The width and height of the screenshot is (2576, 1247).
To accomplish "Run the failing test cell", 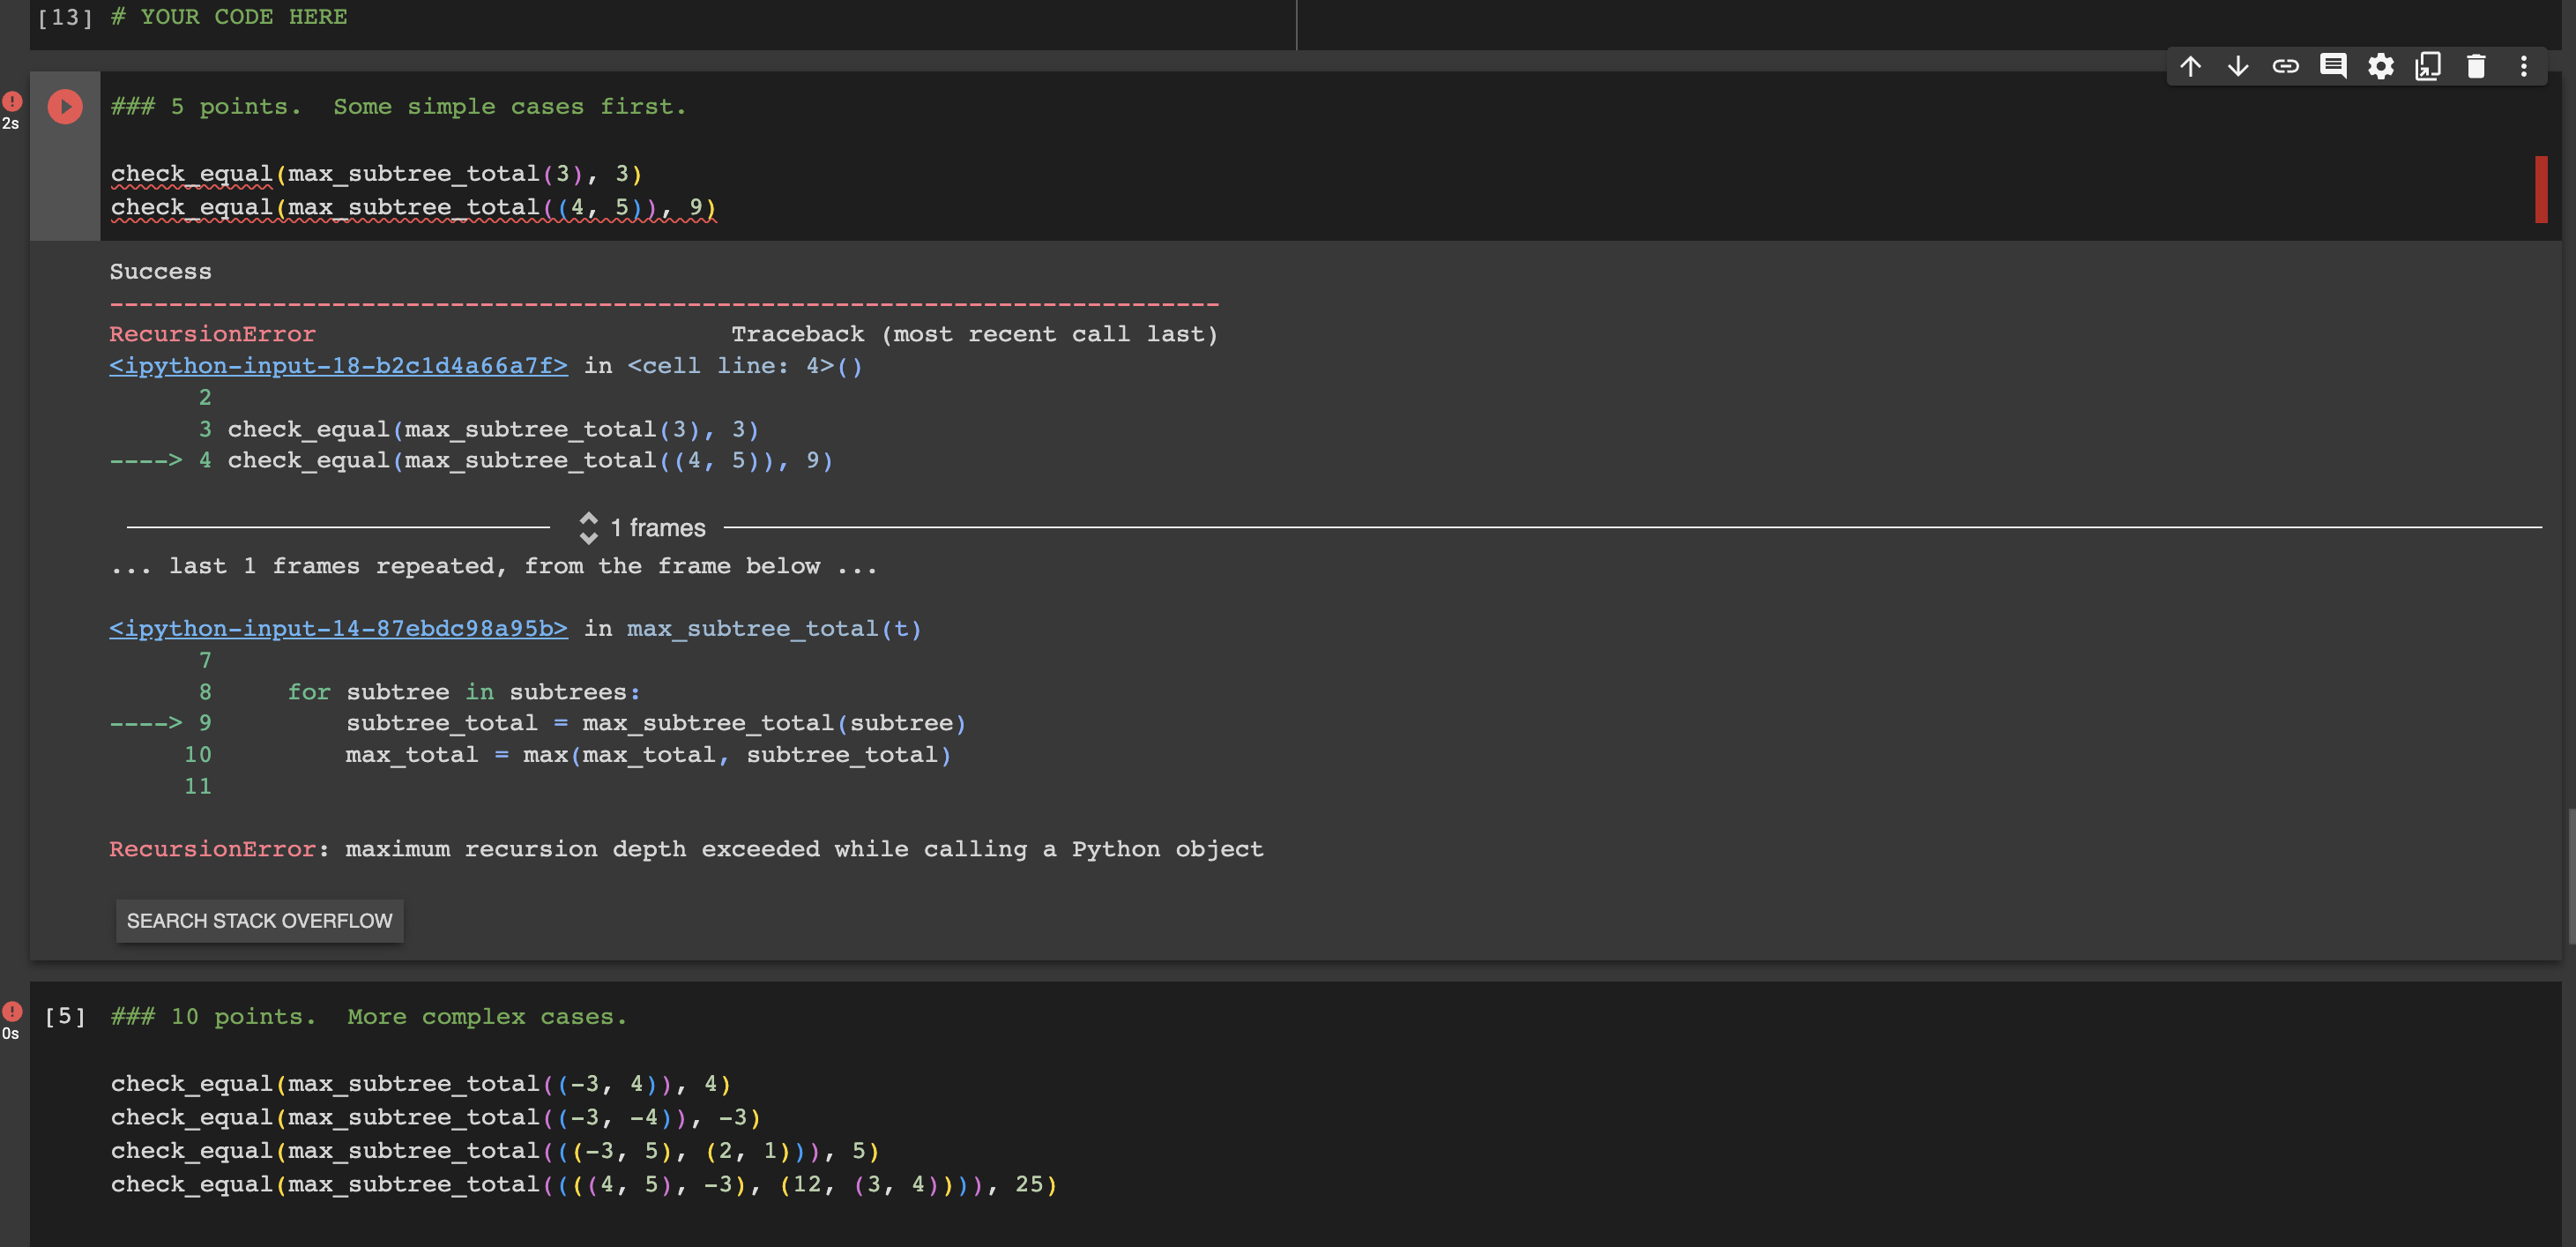I will point(64,106).
